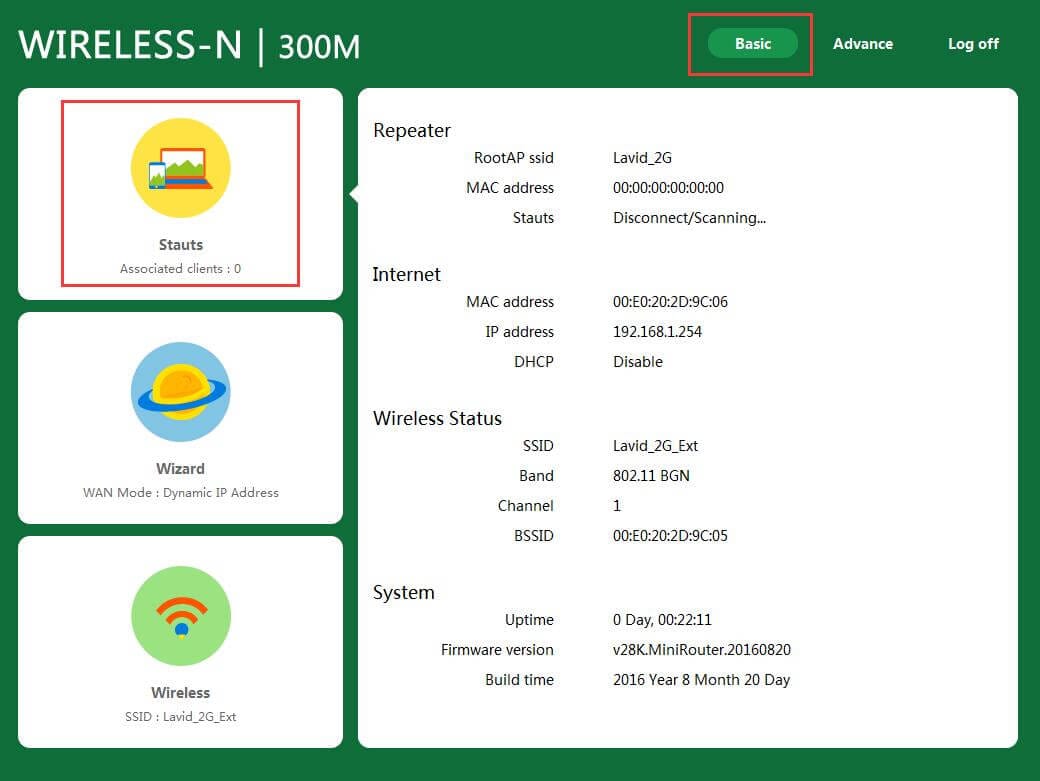The width and height of the screenshot is (1040, 781).
Task: Click the IP address 192.168.1.254
Action: pos(657,332)
